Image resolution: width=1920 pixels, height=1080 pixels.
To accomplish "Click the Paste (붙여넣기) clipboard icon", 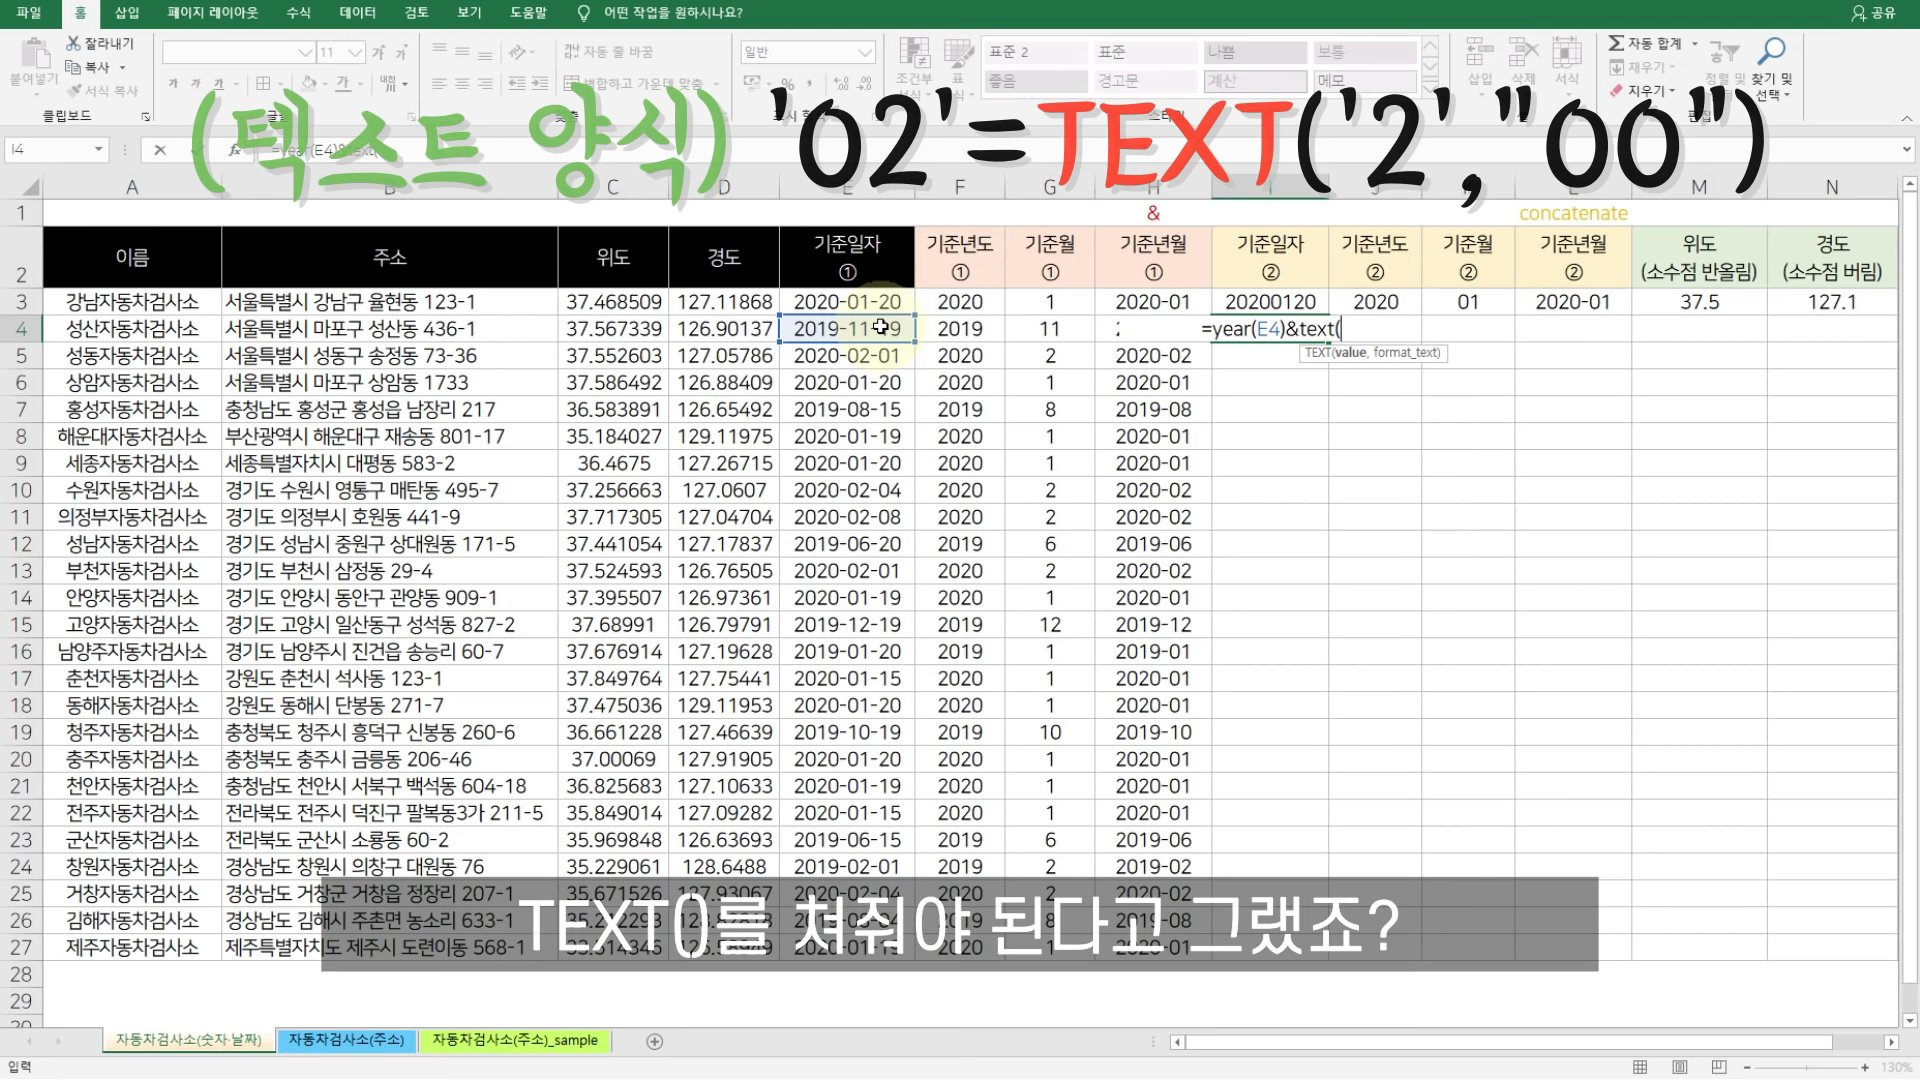I will click(35, 52).
